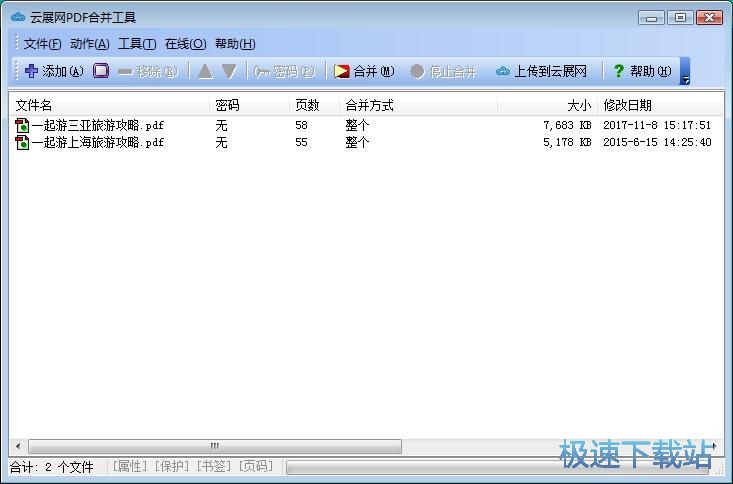Image resolution: width=733 pixels, height=484 pixels.
Task: Click the 帮助(H) toolbar help button
Action: (x=642, y=71)
